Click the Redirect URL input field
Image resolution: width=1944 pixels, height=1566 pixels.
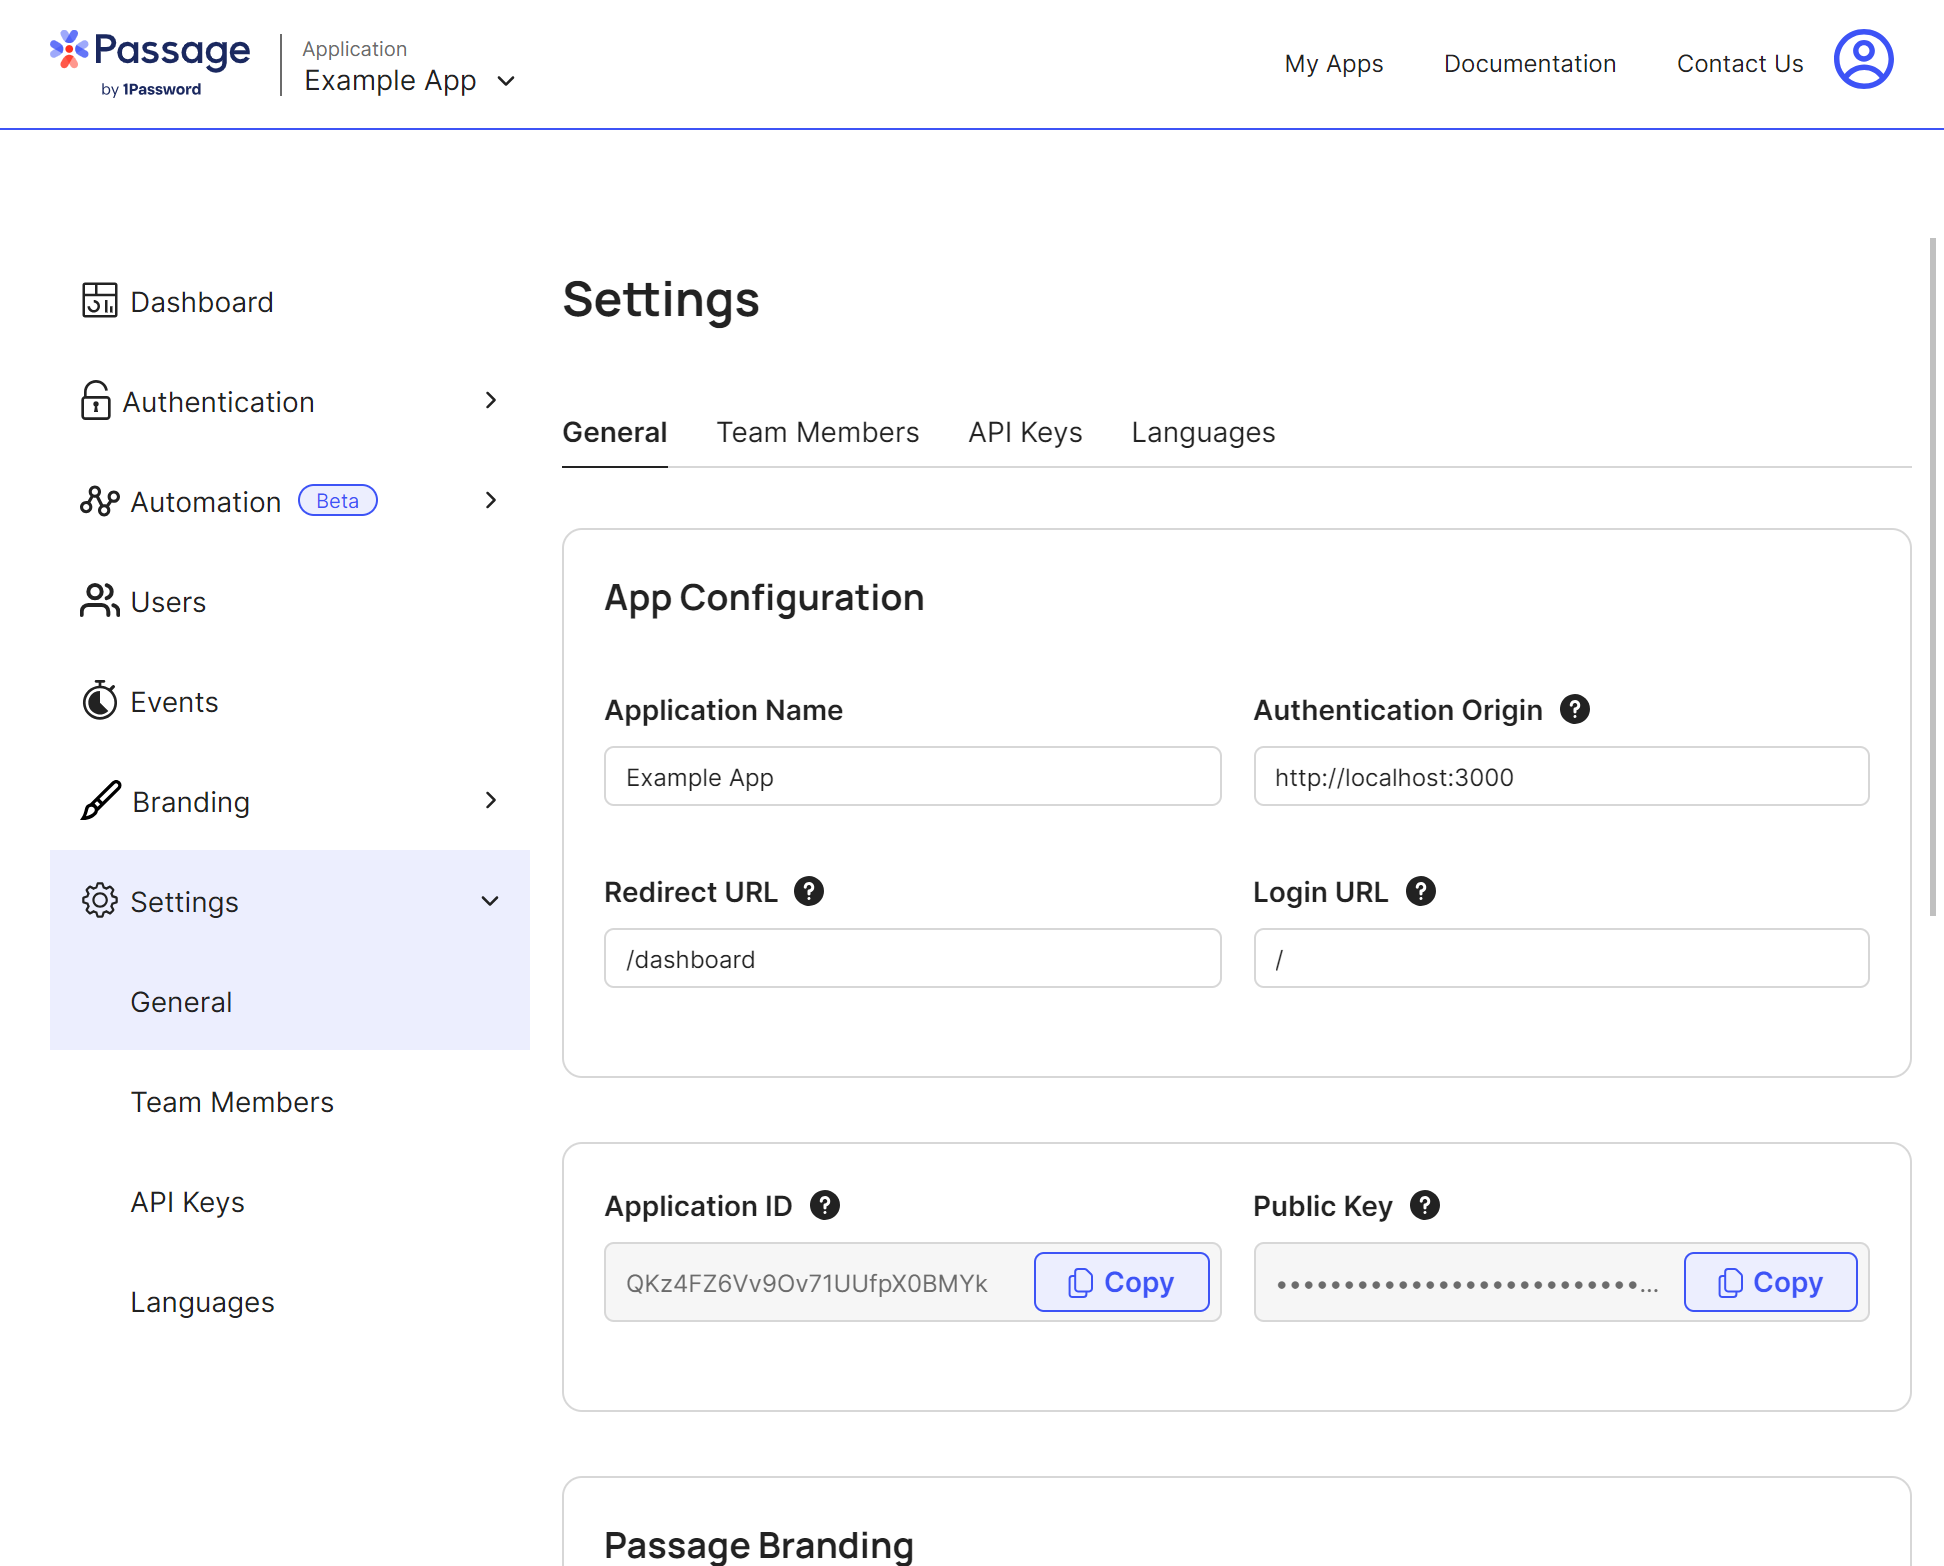pos(912,958)
